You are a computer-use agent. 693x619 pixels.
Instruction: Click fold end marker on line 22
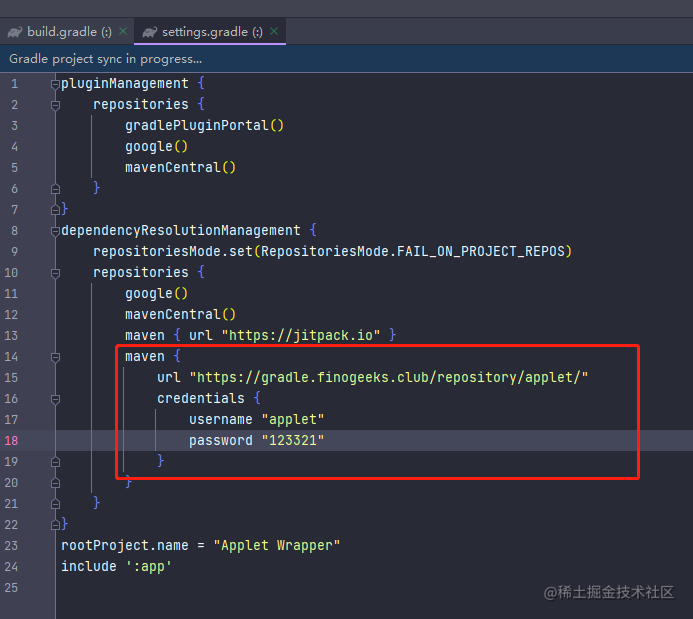(x=55, y=525)
